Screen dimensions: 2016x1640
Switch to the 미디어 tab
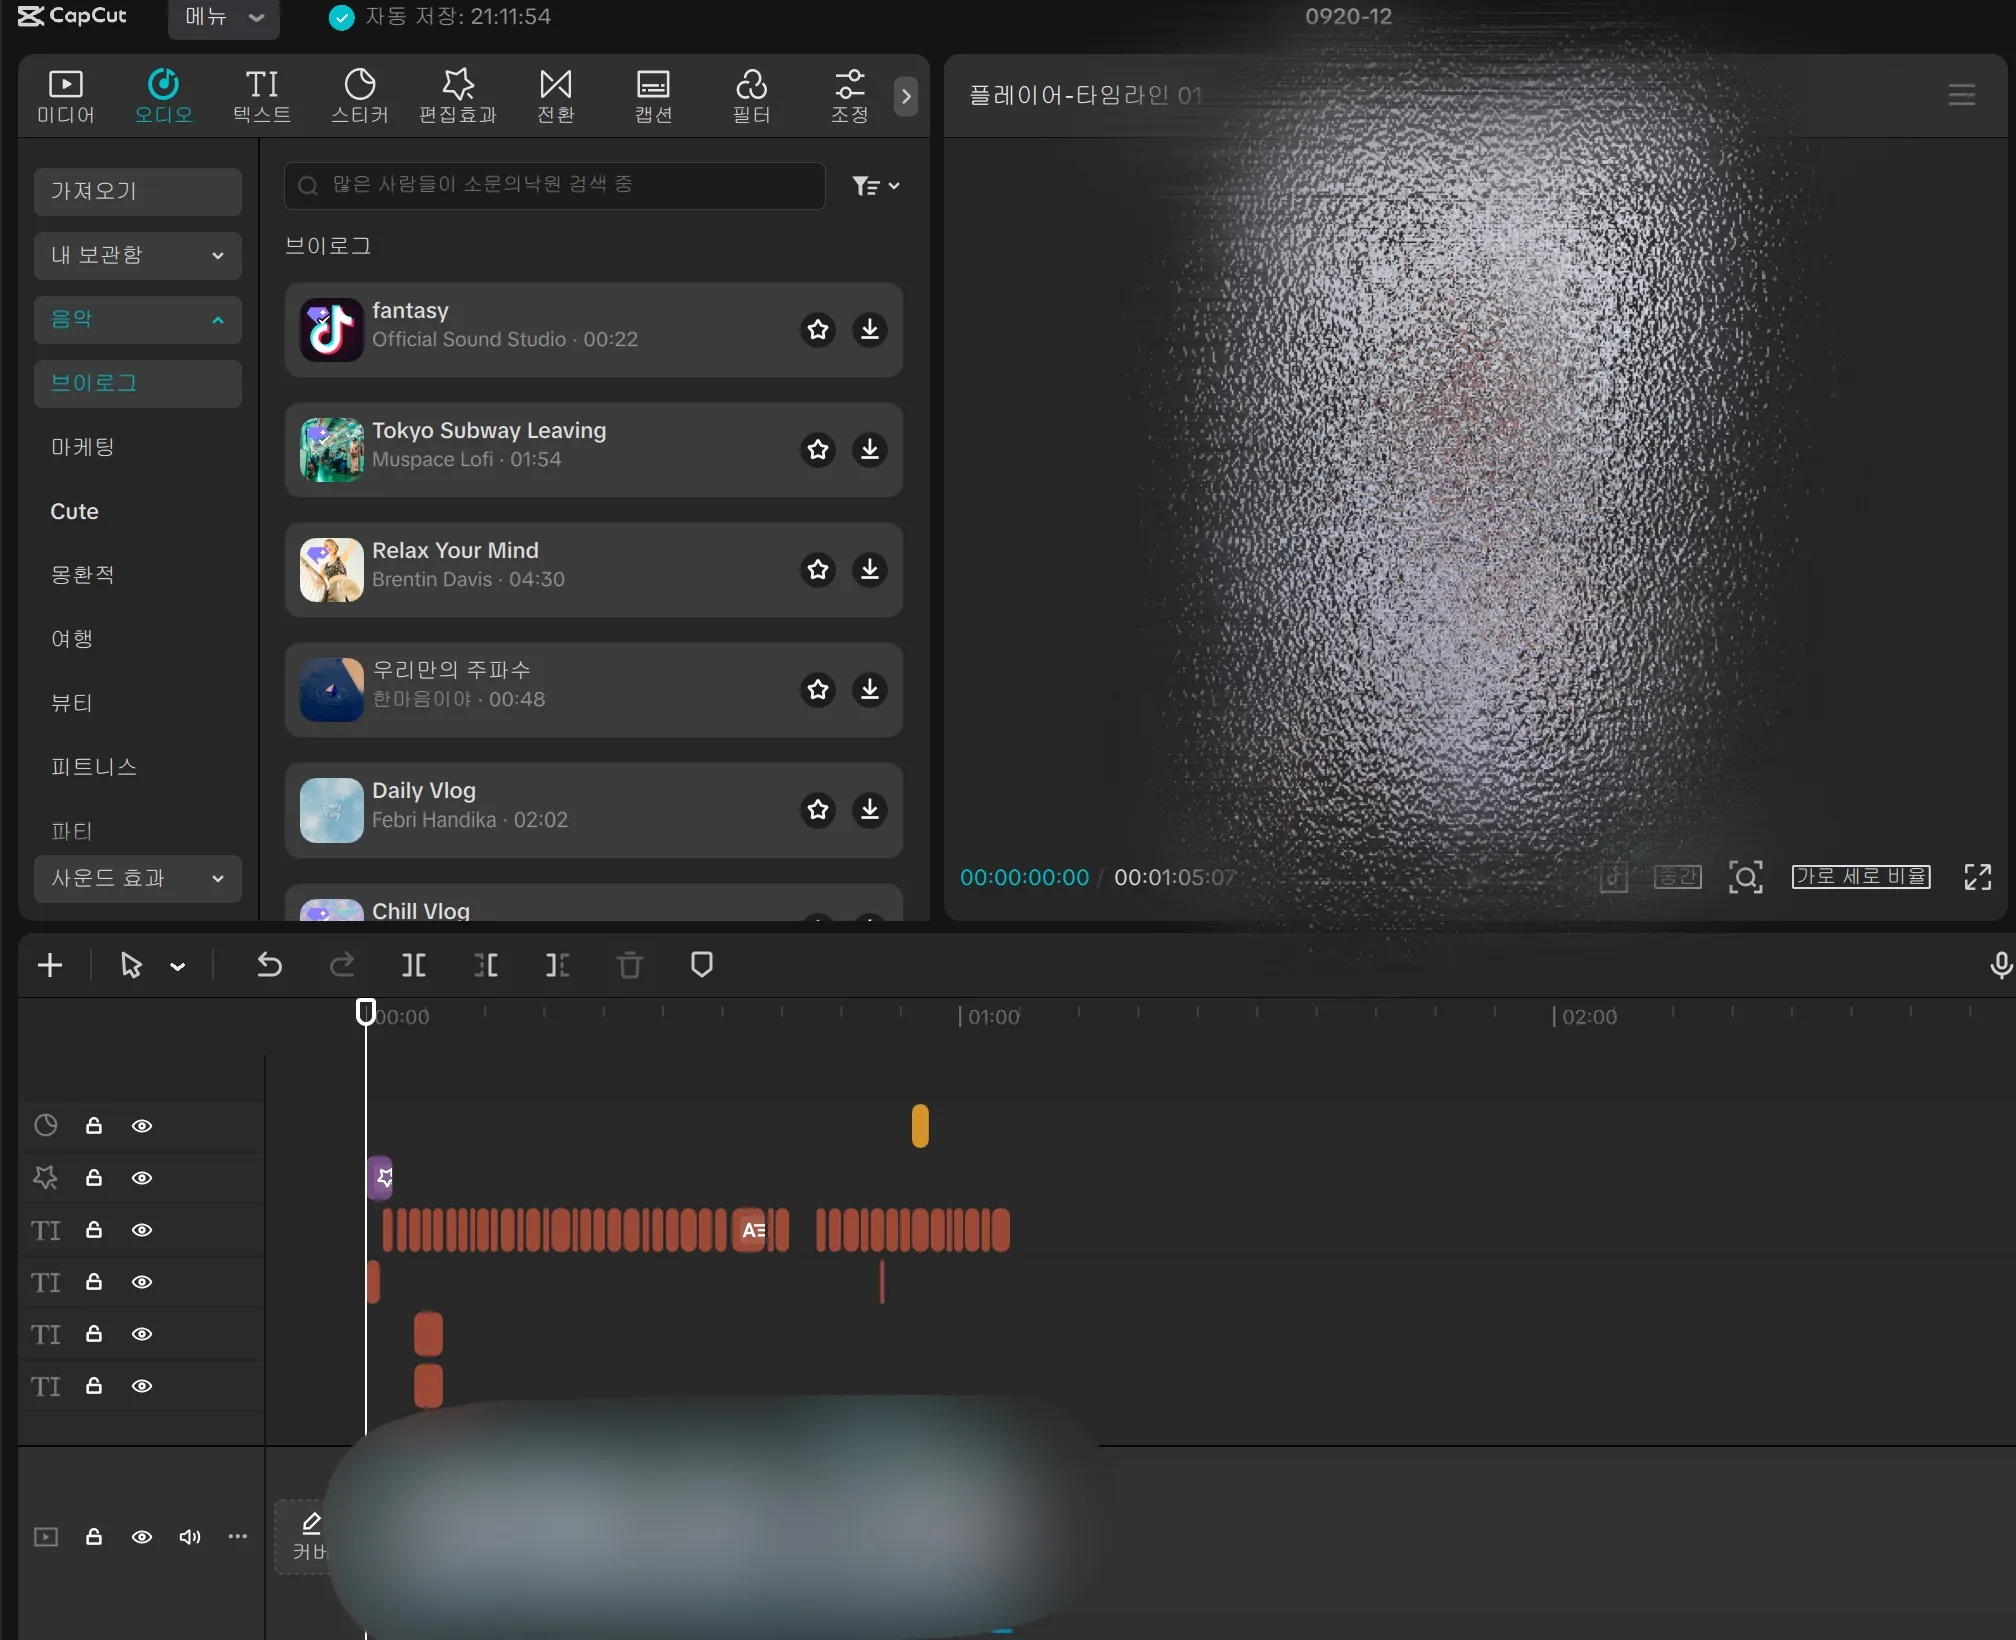tap(66, 97)
